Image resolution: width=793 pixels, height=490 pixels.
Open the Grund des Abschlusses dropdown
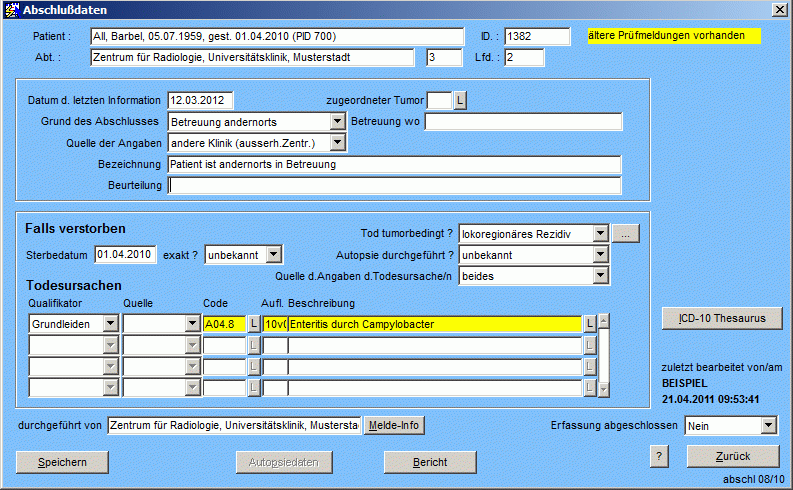337,122
